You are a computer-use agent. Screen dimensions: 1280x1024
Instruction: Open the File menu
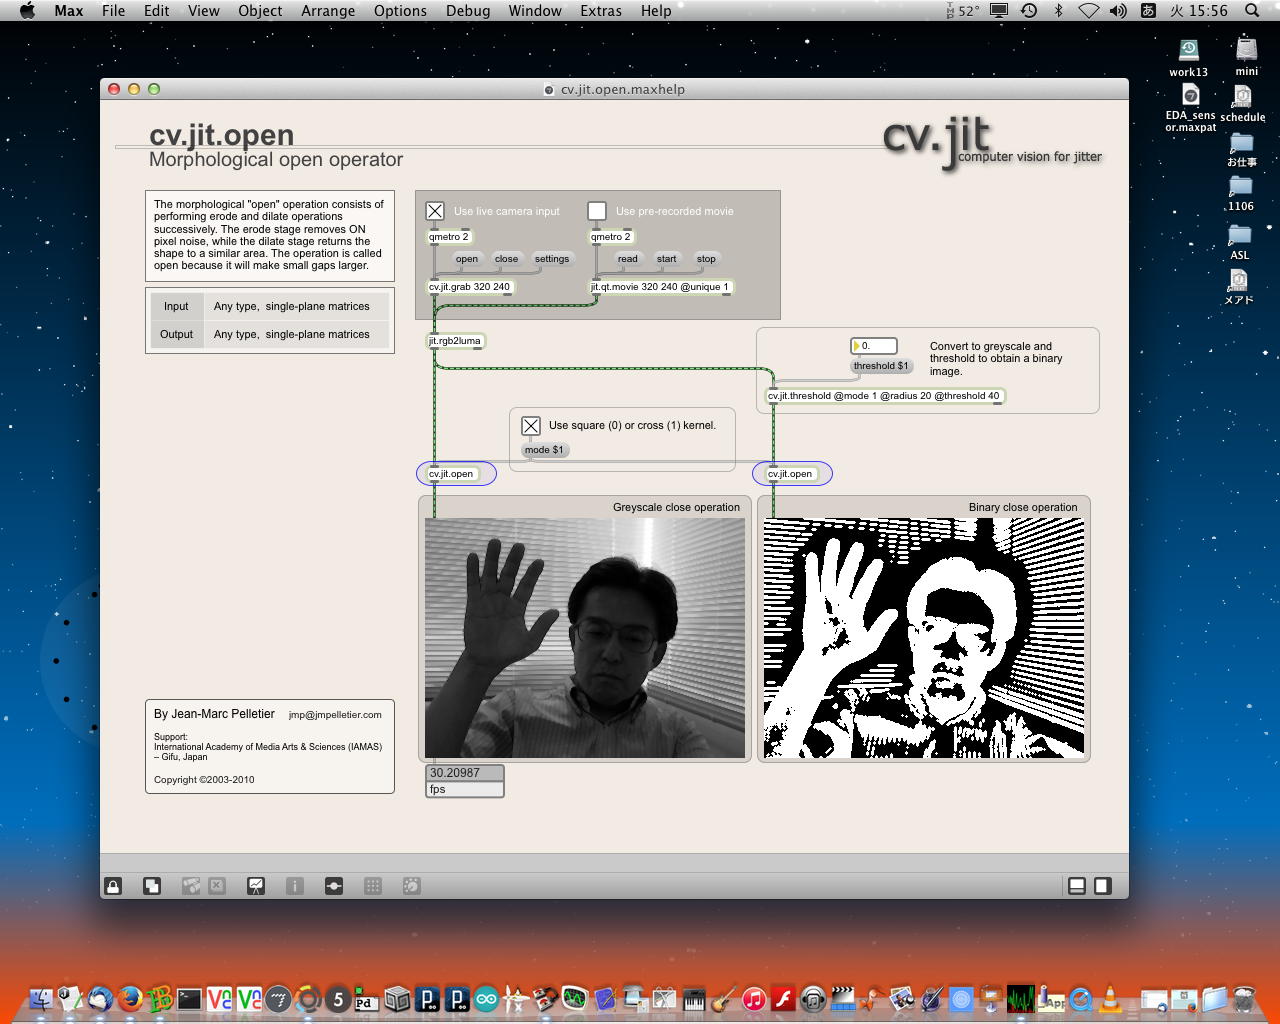[x=114, y=11]
